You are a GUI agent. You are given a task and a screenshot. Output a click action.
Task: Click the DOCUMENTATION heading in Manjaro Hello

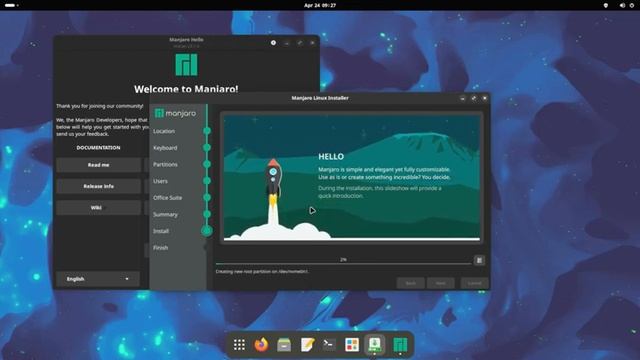click(x=98, y=148)
